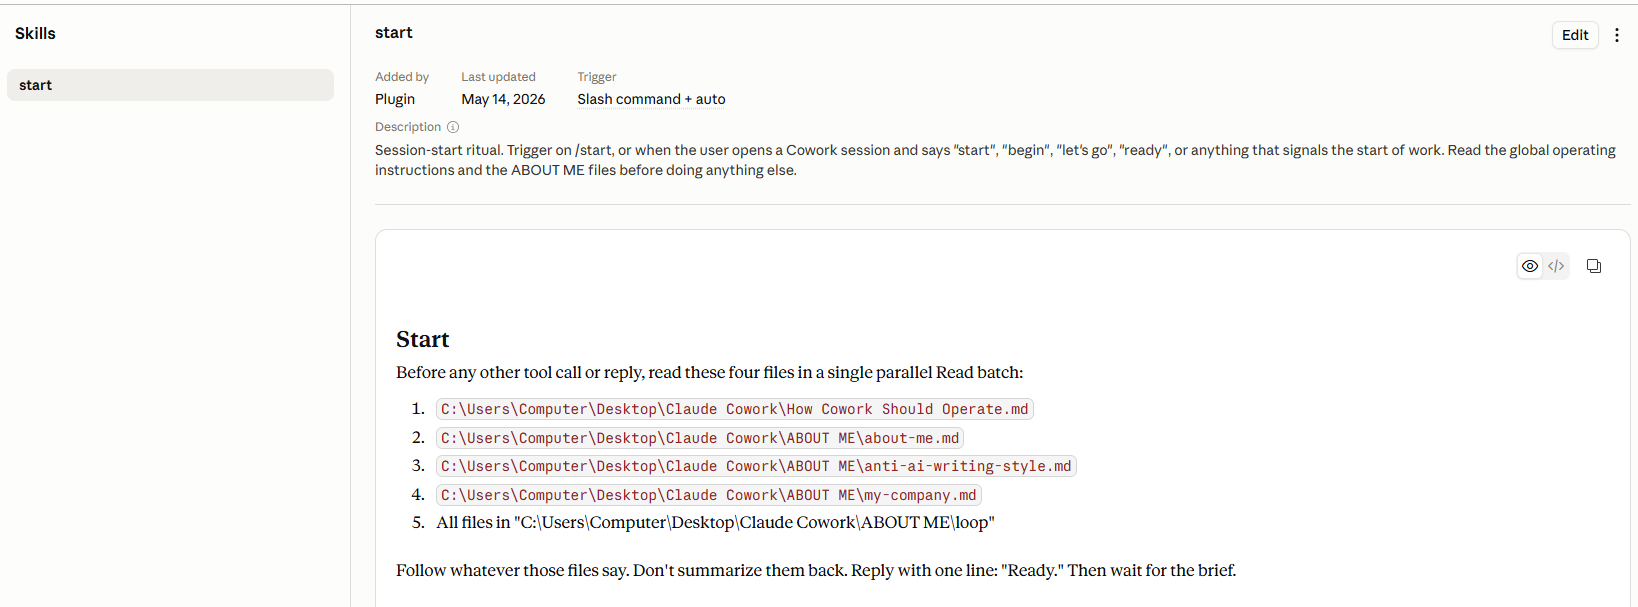The height and width of the screenshot is (607, 1638).
Task: Click the May 14, 2026 last updated date
Action: (x=503, y=99)
